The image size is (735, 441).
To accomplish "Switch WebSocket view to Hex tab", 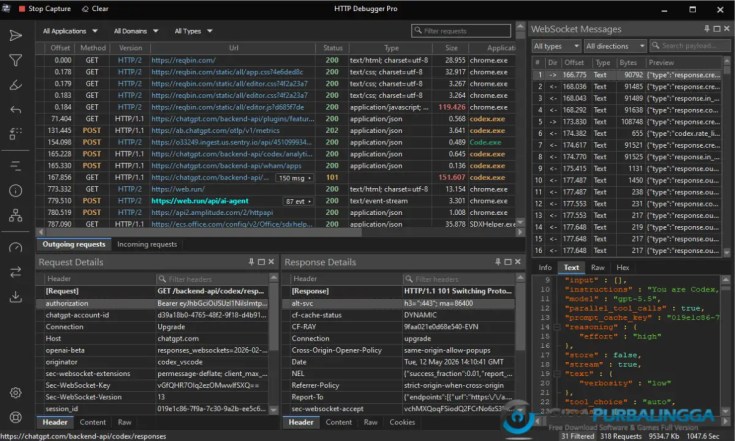I will pos(622,267).
